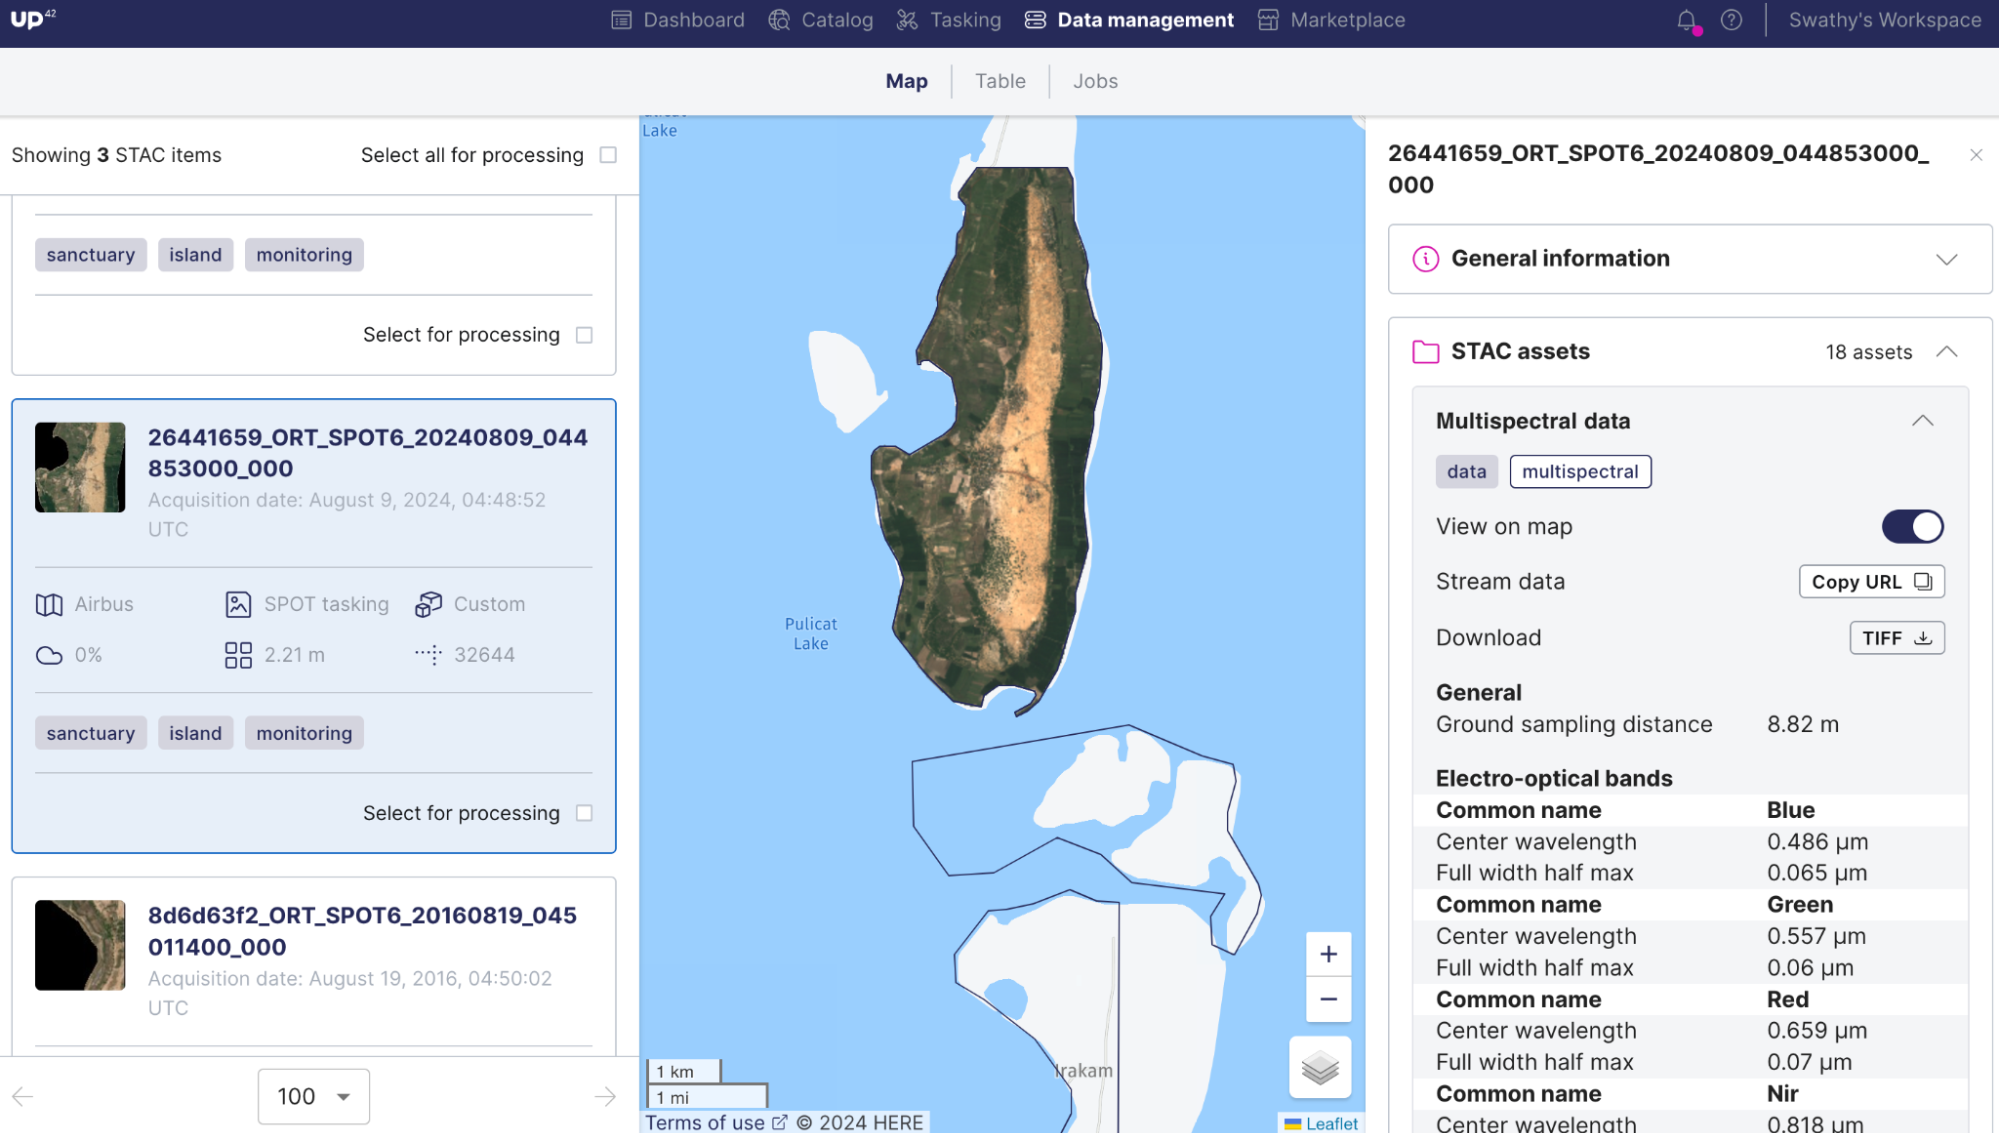
Task: Click island tag on first card
Action: (195, 255)
